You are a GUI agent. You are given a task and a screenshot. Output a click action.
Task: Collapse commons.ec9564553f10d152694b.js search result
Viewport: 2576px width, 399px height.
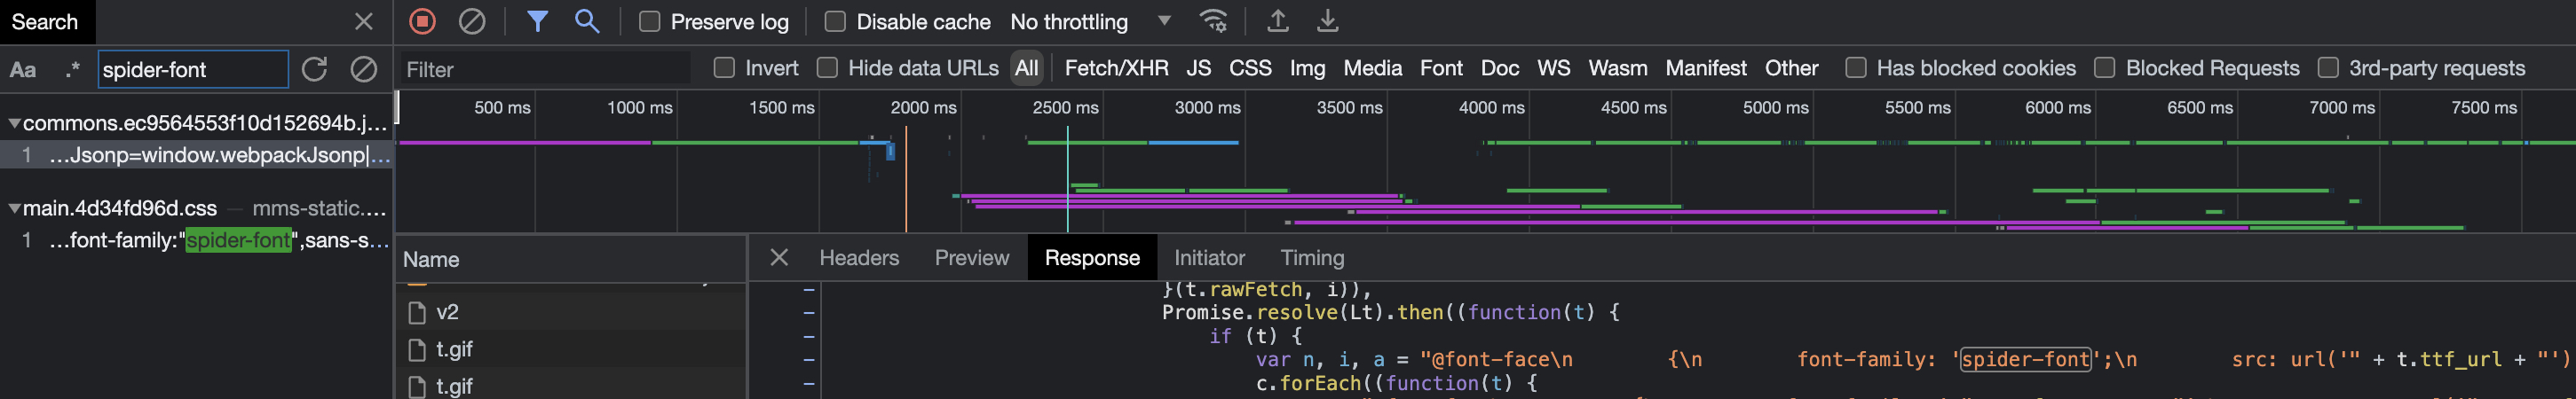coord(14,123)
